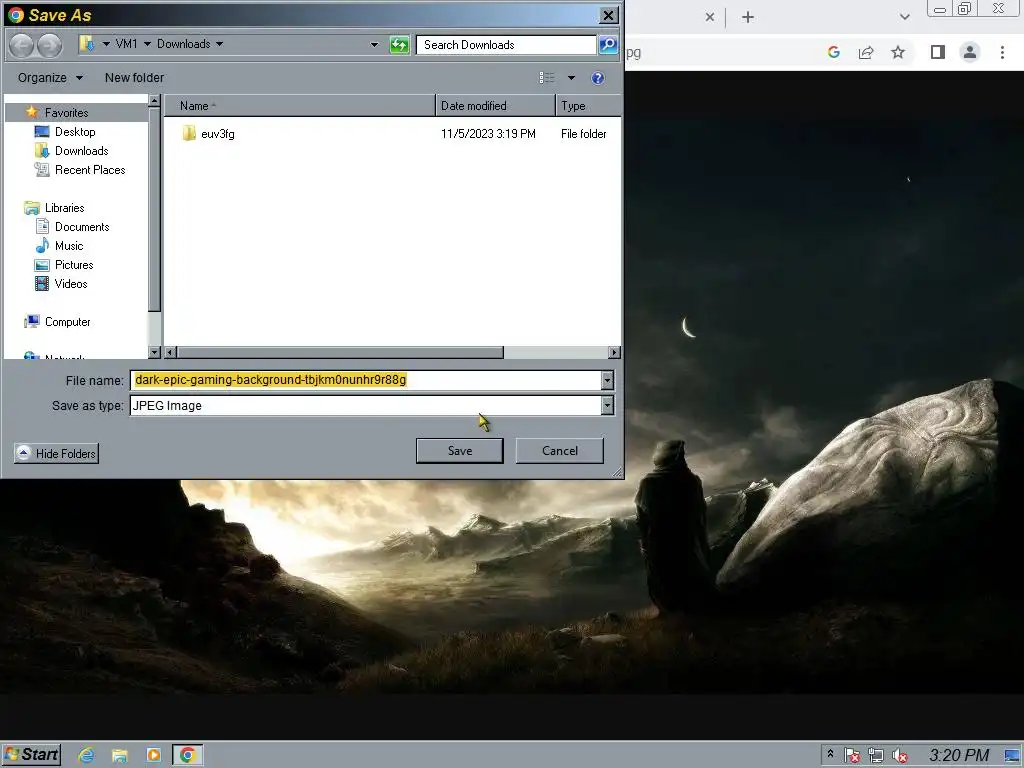Sort by Type column header
Image resolution: width=1024 pixels, height=768 pixels.
[x=588, y=106]
